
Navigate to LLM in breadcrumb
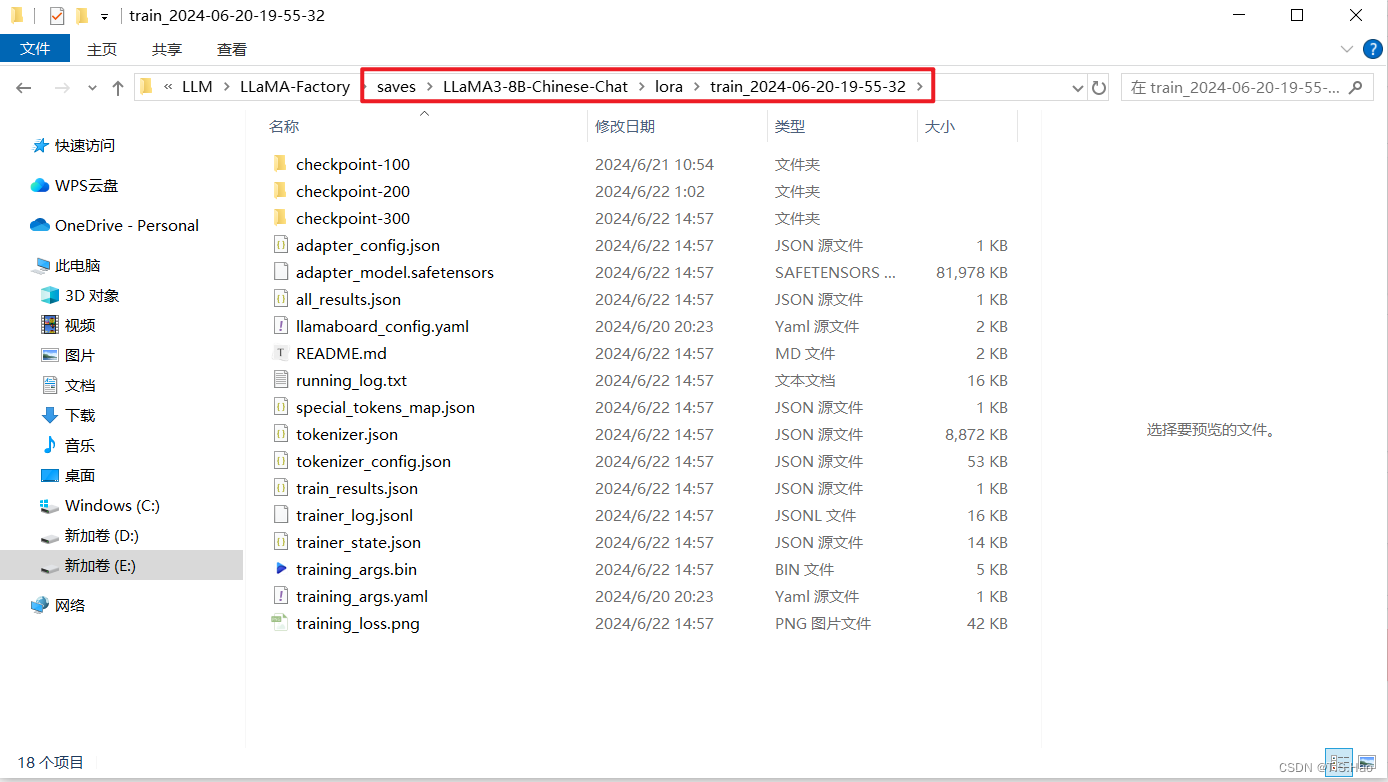197,87
